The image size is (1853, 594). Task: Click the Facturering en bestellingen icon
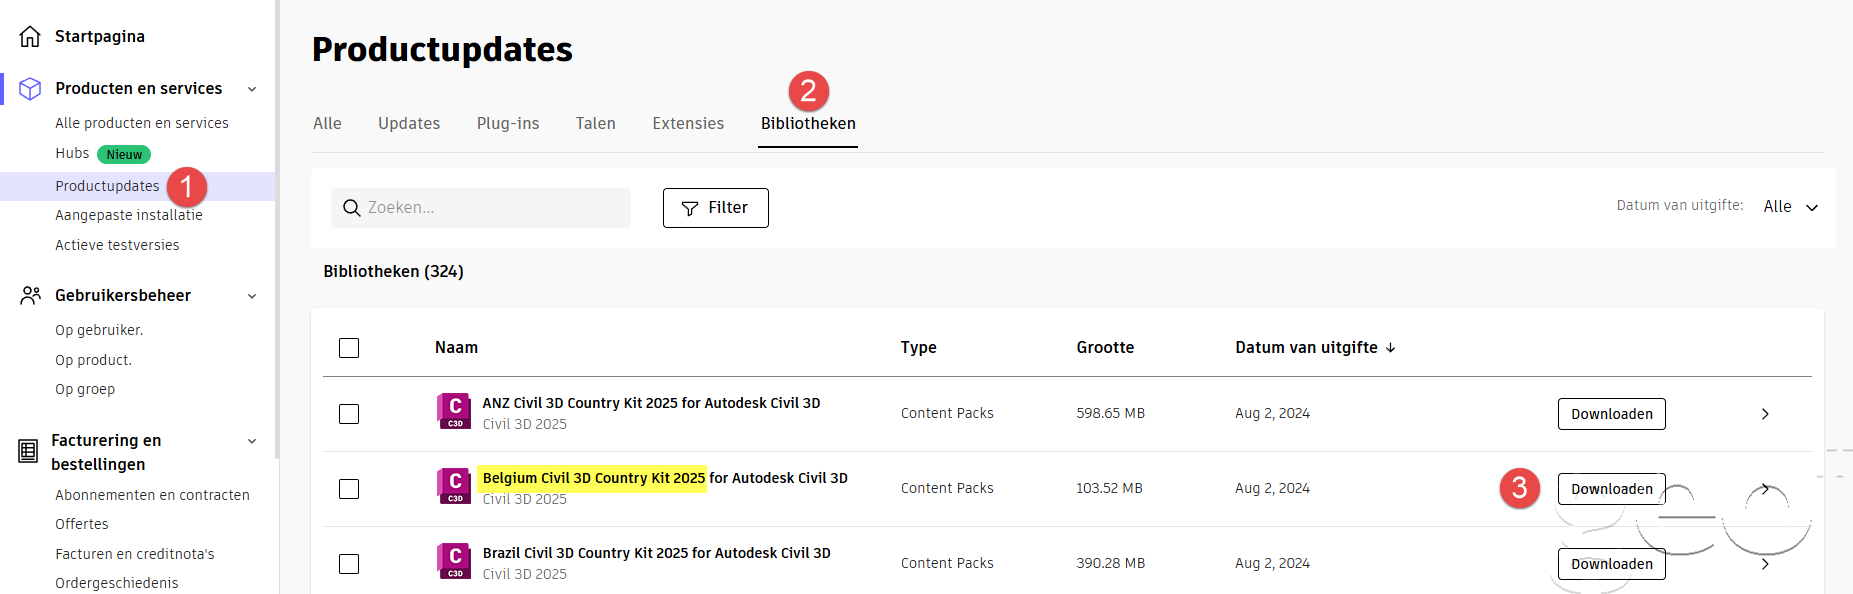(28, 452)
